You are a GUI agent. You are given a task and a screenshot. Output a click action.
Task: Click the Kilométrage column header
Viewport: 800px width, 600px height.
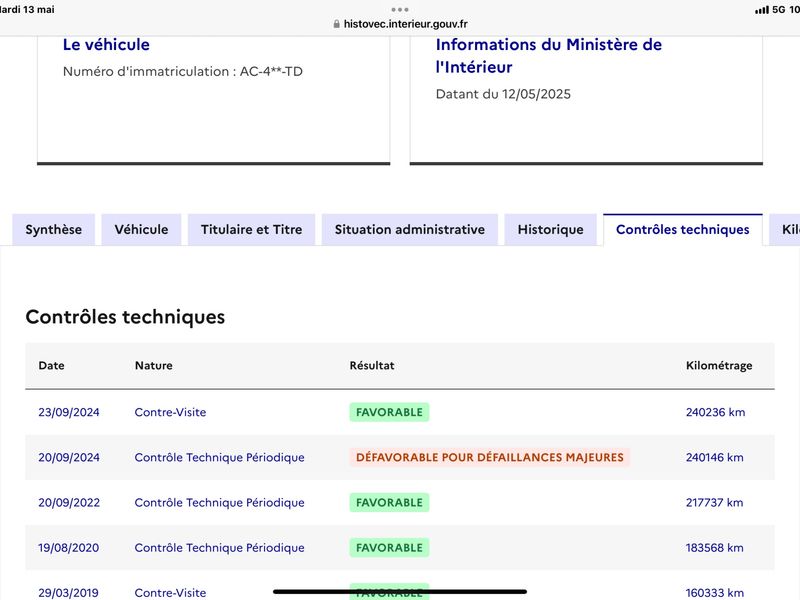[719, 365]
